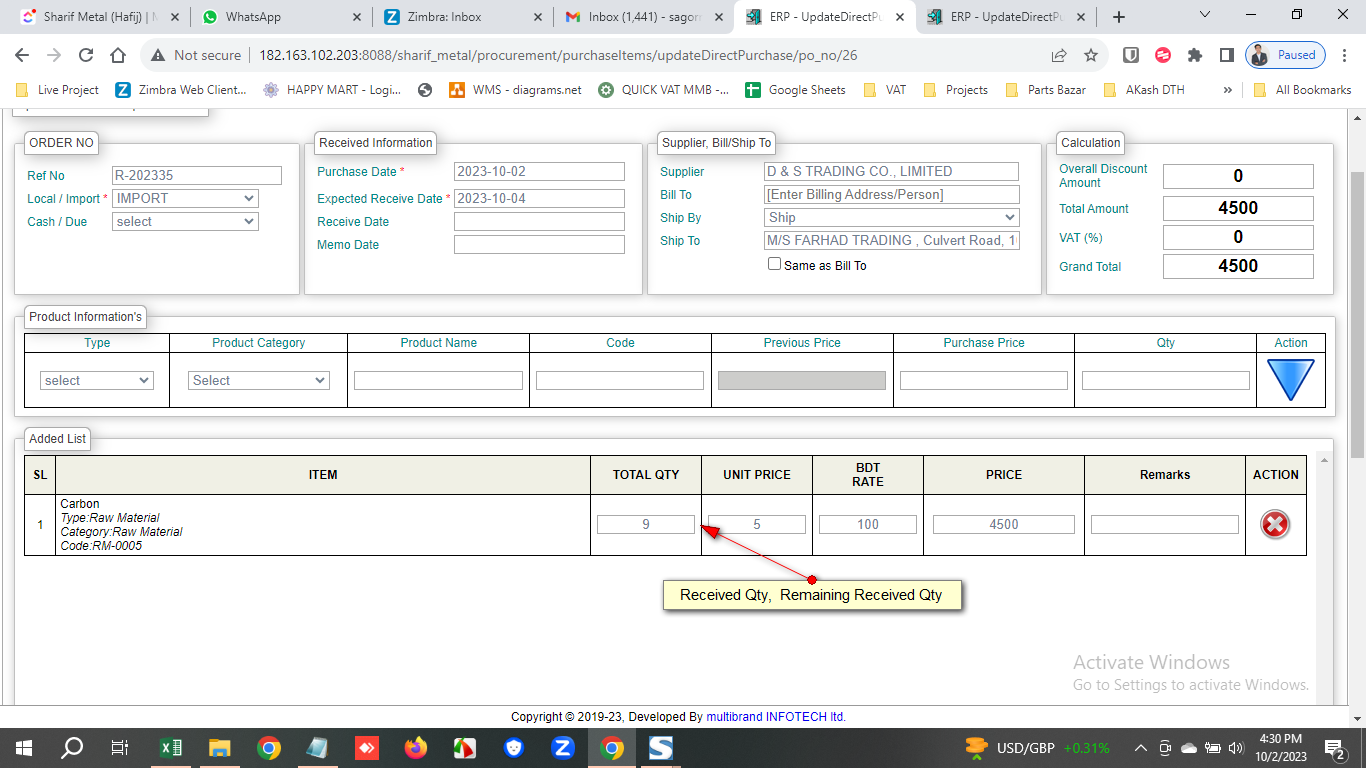Open the browser Extensions puzzle icon
1366x768 pixels.
tap(1194, 56)
